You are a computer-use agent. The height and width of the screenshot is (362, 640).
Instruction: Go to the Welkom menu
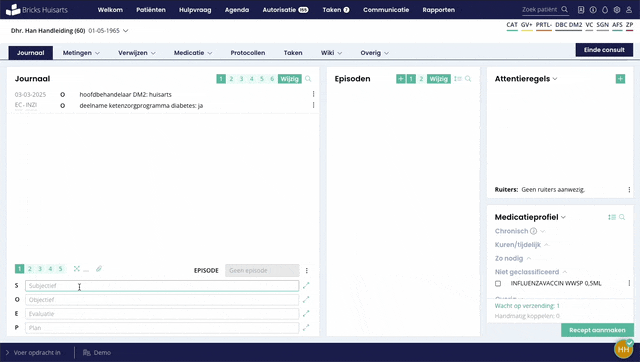pos(110,10)
